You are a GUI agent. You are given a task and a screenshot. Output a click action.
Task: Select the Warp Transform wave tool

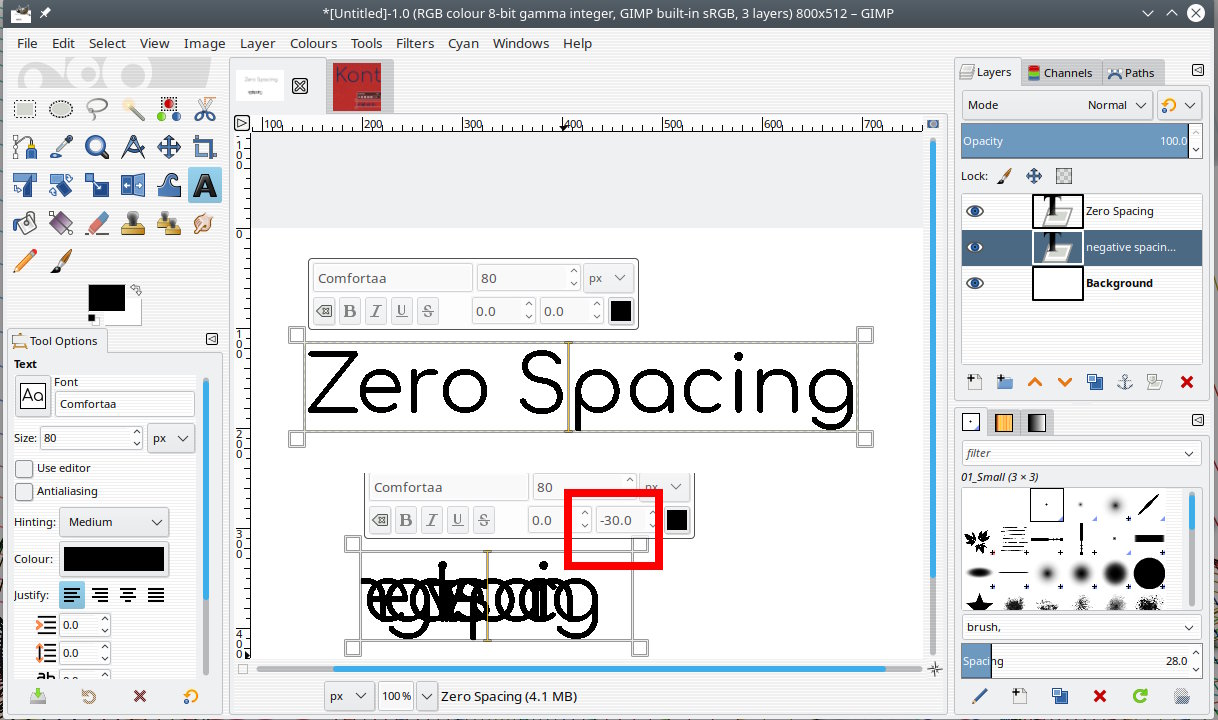point(169,185)
